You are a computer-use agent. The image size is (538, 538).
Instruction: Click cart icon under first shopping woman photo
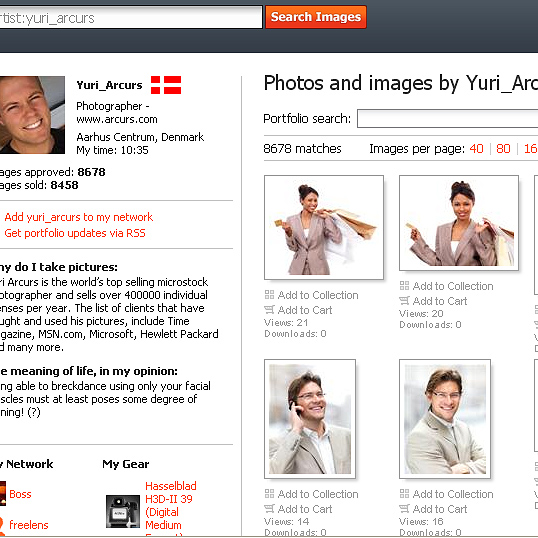[269, 310]
